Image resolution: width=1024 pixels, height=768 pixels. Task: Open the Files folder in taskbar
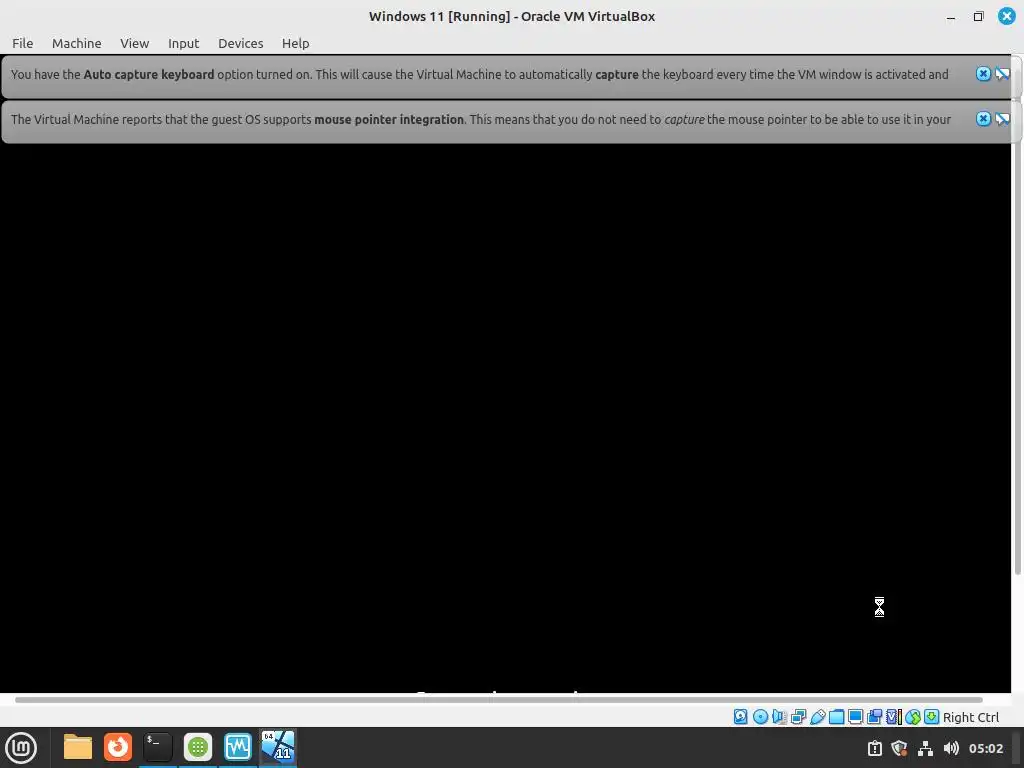78,747
